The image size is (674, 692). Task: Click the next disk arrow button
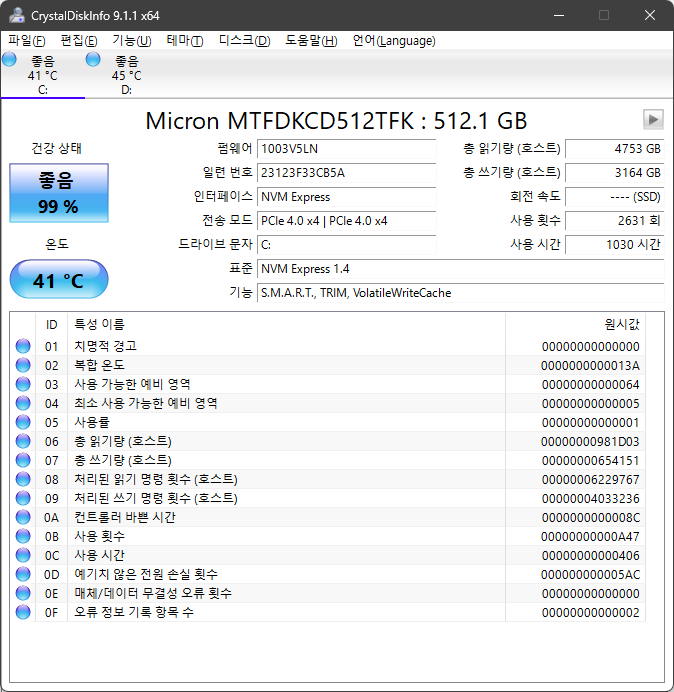(653, 119)
